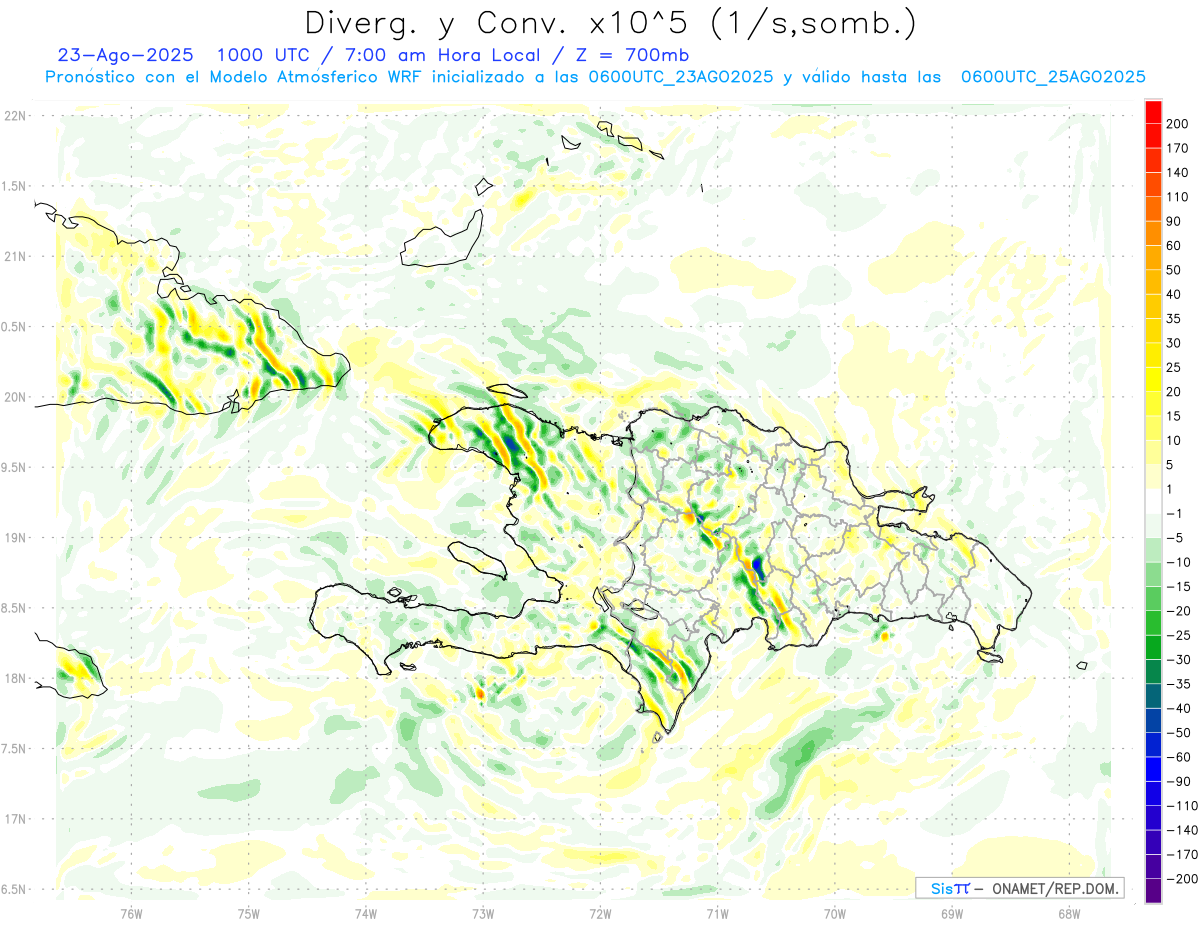Image resolution: width=1200 pixels, height=927 pixels.
Task: Click the '-20' colorbar value
Action: (1177, 610)
